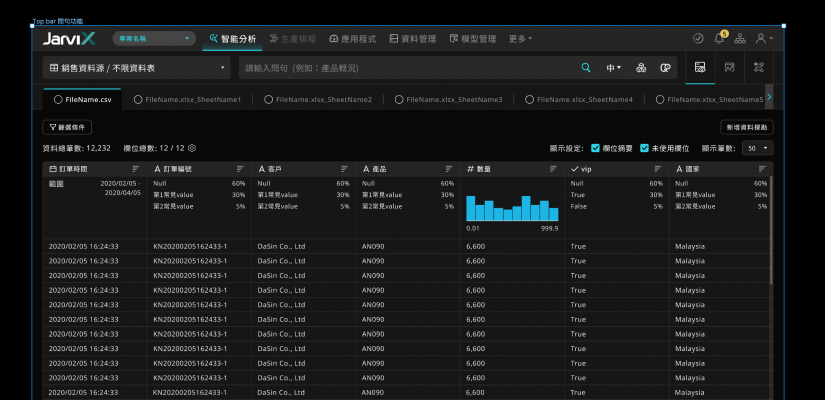Sort by 產品 column sort icon
825x400 pixels.
tap(449, 169)
